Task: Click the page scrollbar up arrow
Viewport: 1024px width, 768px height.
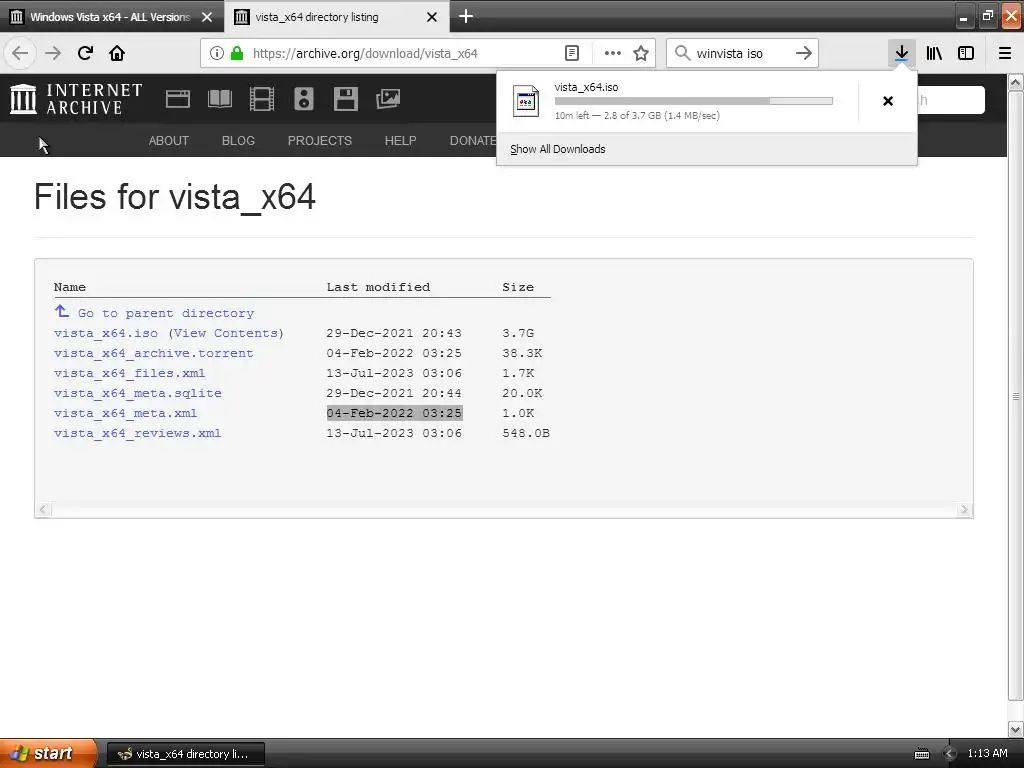Action: click(1016, 82)
